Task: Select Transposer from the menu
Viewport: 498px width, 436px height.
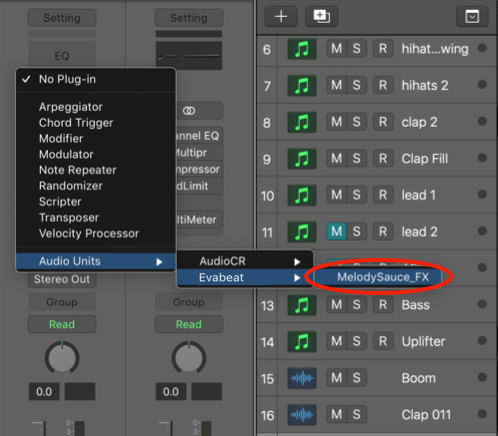Action: (96, 218)
